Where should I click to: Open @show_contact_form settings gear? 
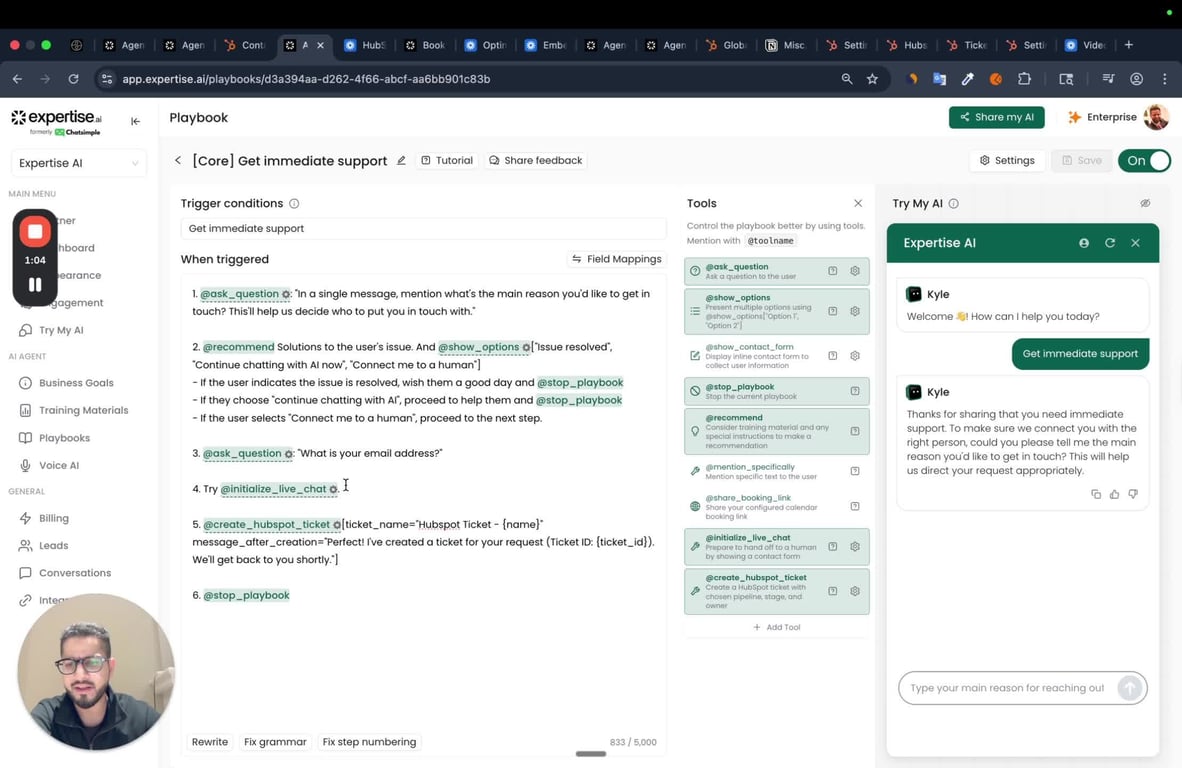(x=855, y=356)
